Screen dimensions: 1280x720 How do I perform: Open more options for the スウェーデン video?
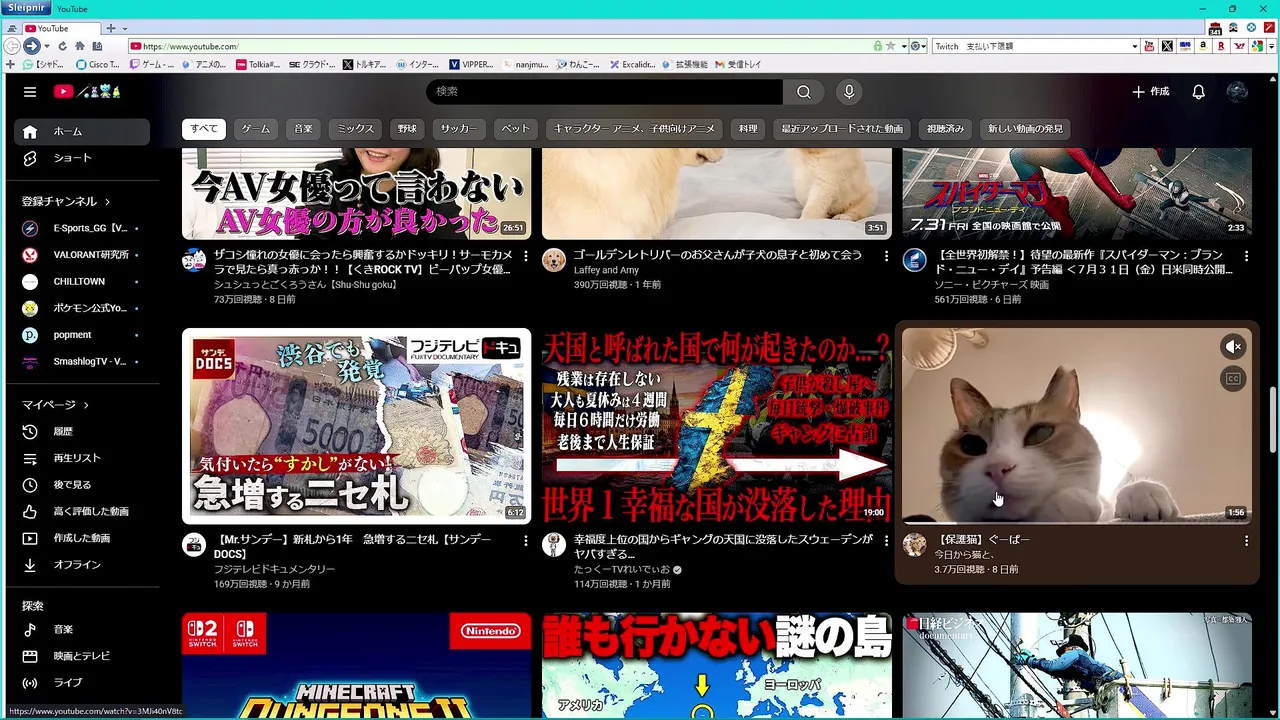(x=886, y=541)
